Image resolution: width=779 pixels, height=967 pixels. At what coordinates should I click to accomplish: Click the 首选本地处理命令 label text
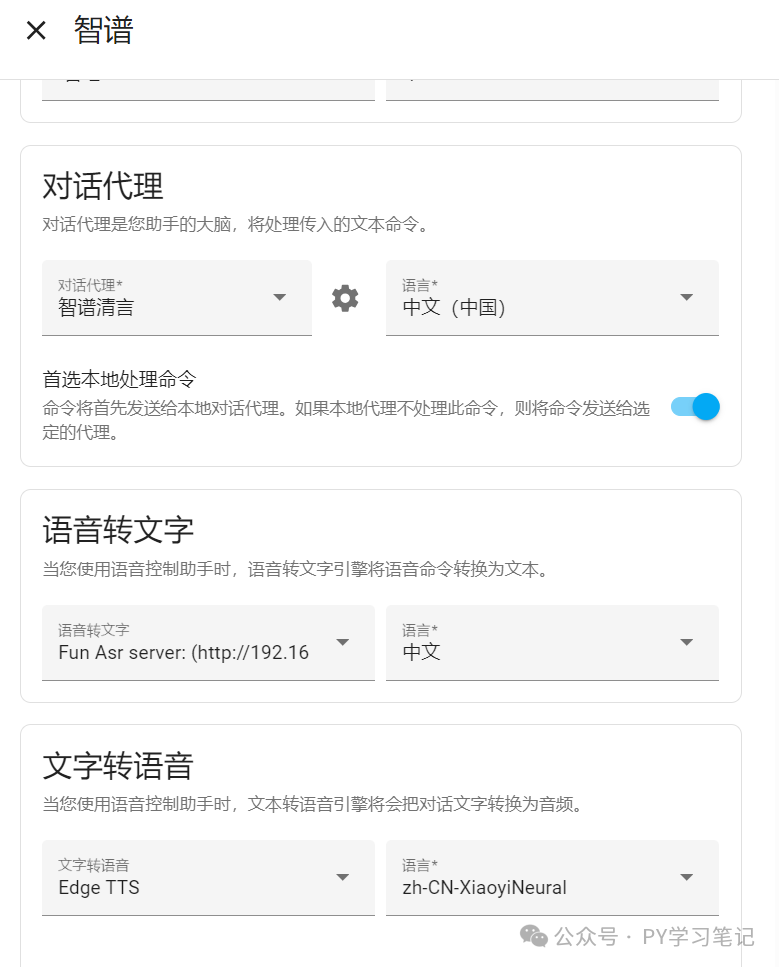tap(119, 379)
